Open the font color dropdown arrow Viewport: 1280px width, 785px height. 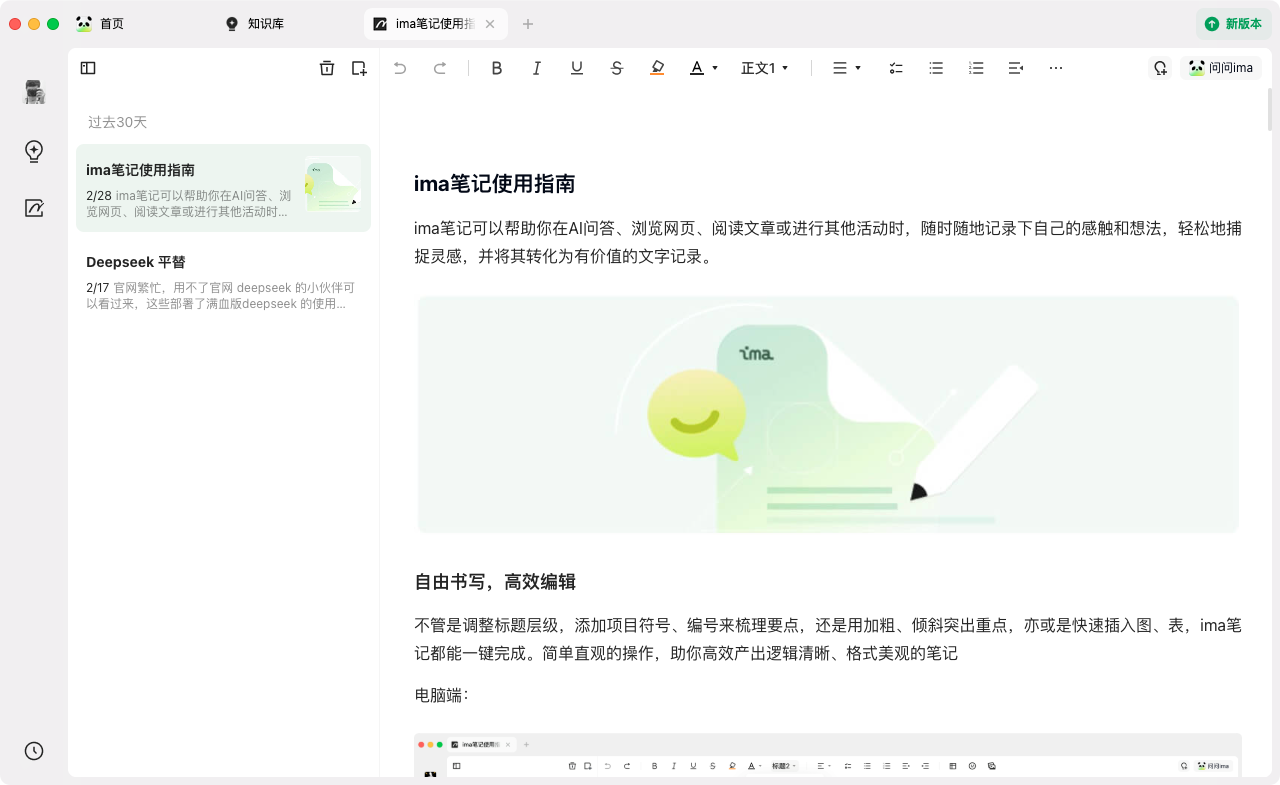[715, 68]
